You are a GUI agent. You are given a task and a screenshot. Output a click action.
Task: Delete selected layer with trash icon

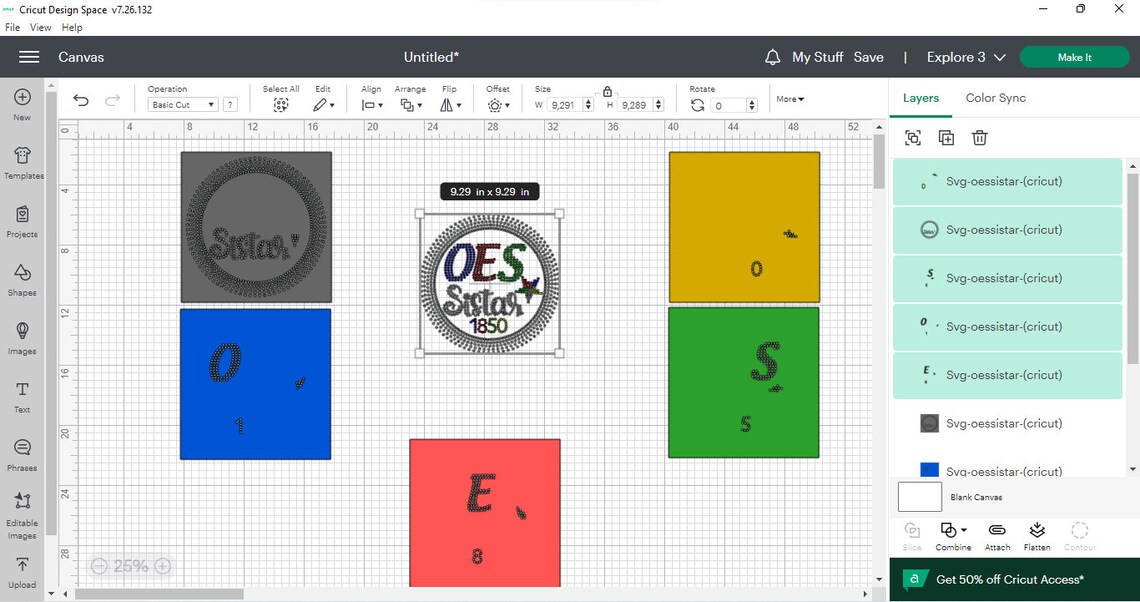point(979,137)
